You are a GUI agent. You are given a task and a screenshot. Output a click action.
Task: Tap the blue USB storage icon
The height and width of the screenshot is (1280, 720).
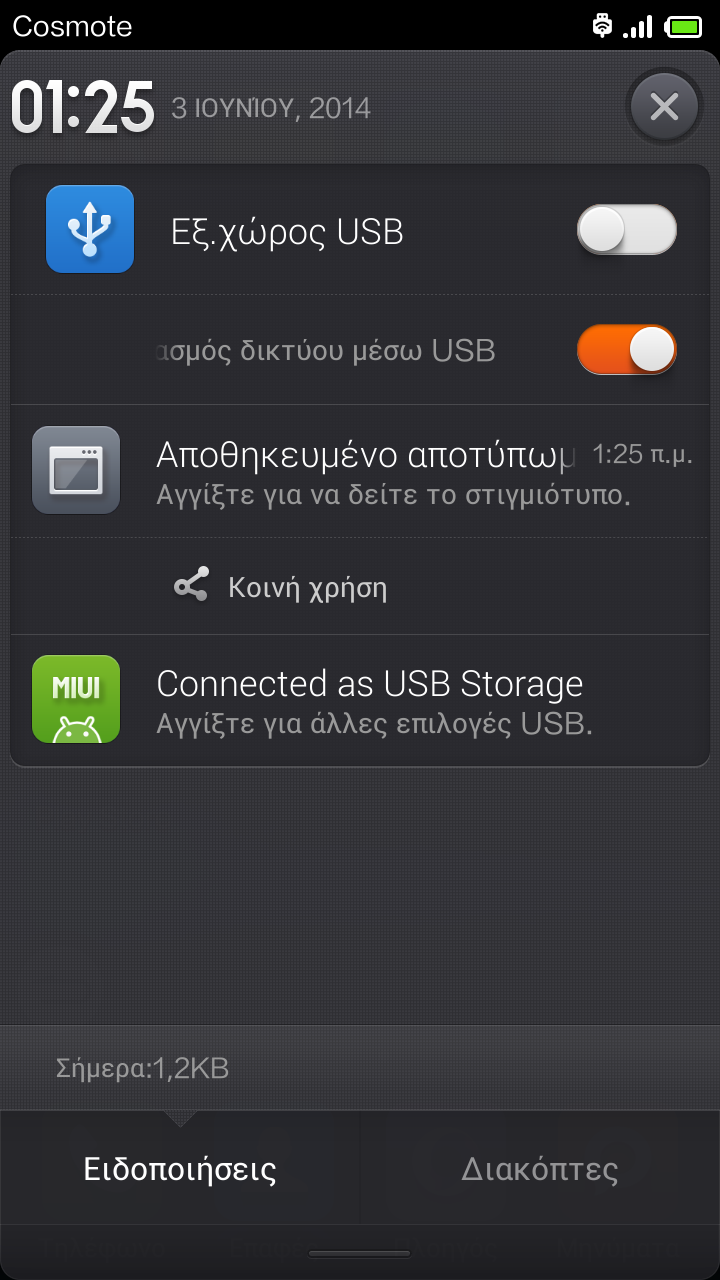[90, 229]
